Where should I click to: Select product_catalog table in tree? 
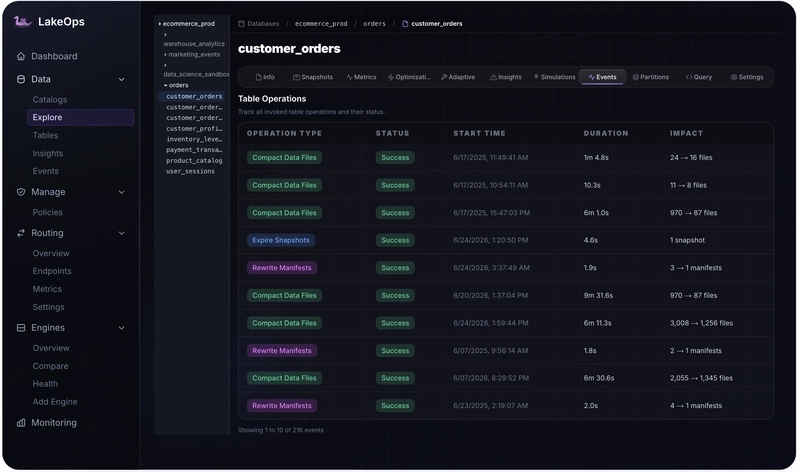194,161
